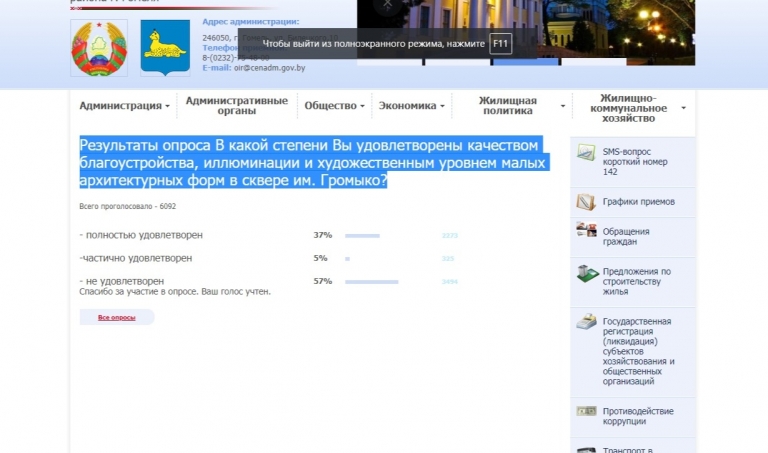
Task: Click the Государственная регистрация cash register icon
Action: pyautogui.click(x=586, y=322)
